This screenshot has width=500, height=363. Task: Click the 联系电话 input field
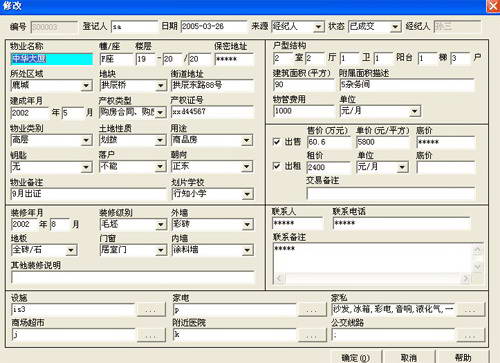coord(402,223)
